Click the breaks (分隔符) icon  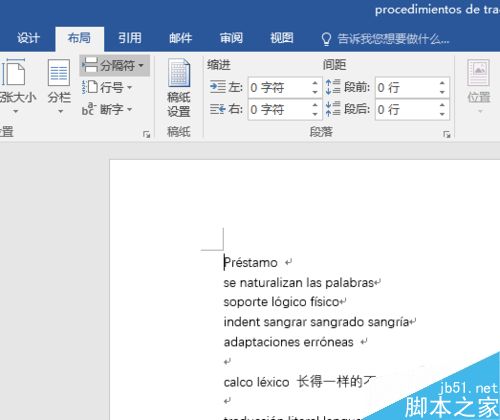point(90,65)
